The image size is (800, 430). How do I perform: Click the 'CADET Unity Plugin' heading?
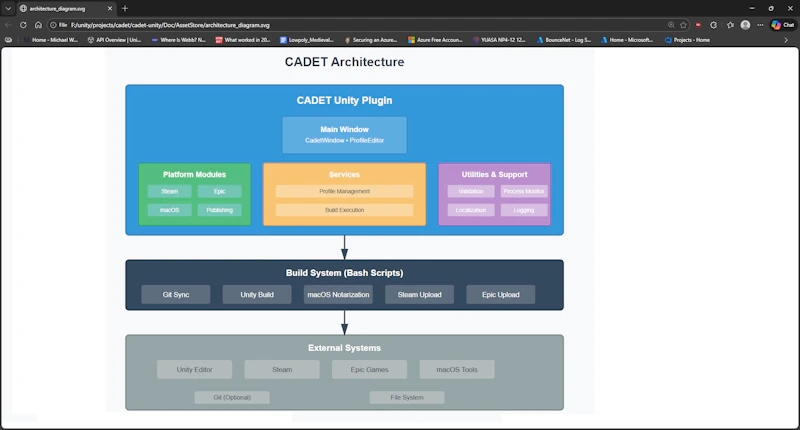tap(344, 100)
